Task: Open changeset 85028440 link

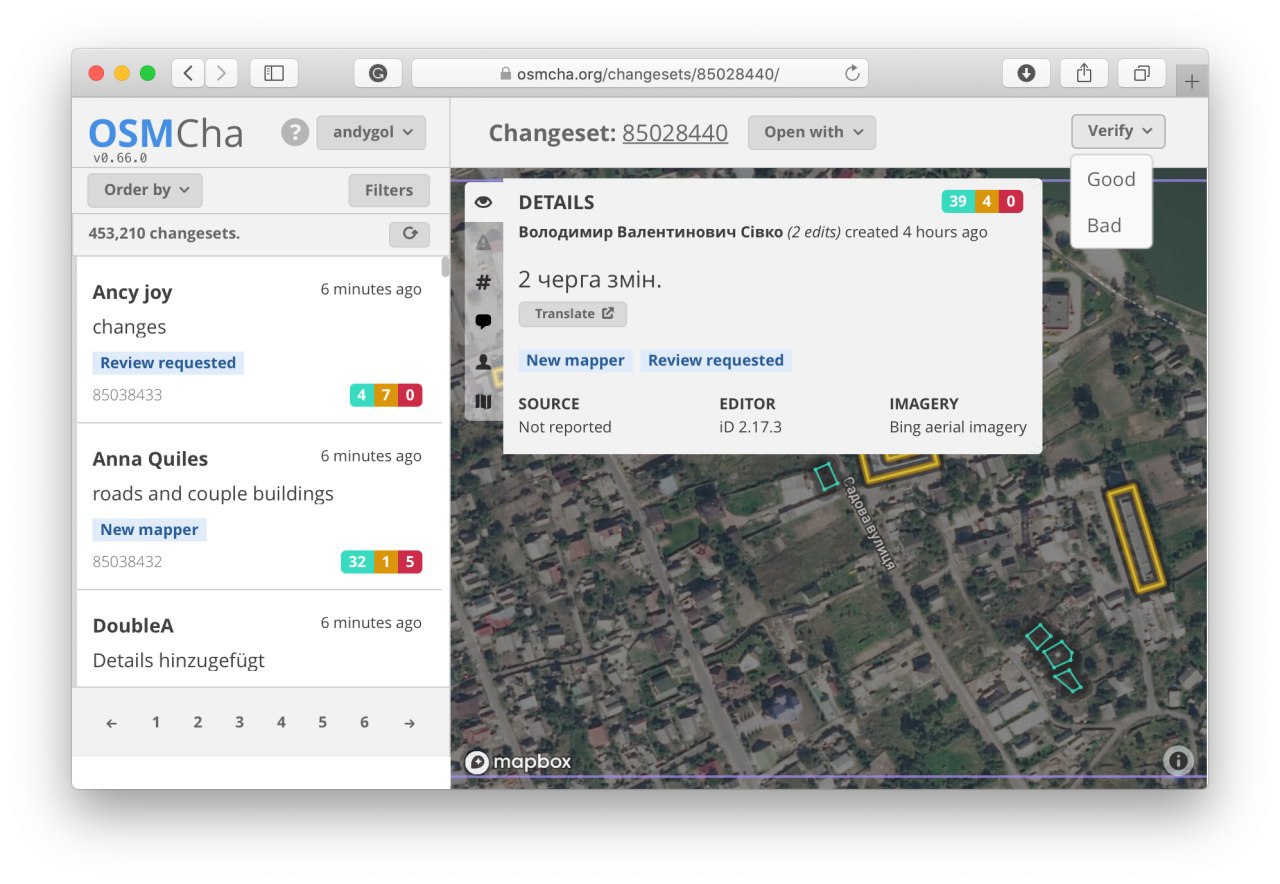Action: tap(675, 132)
